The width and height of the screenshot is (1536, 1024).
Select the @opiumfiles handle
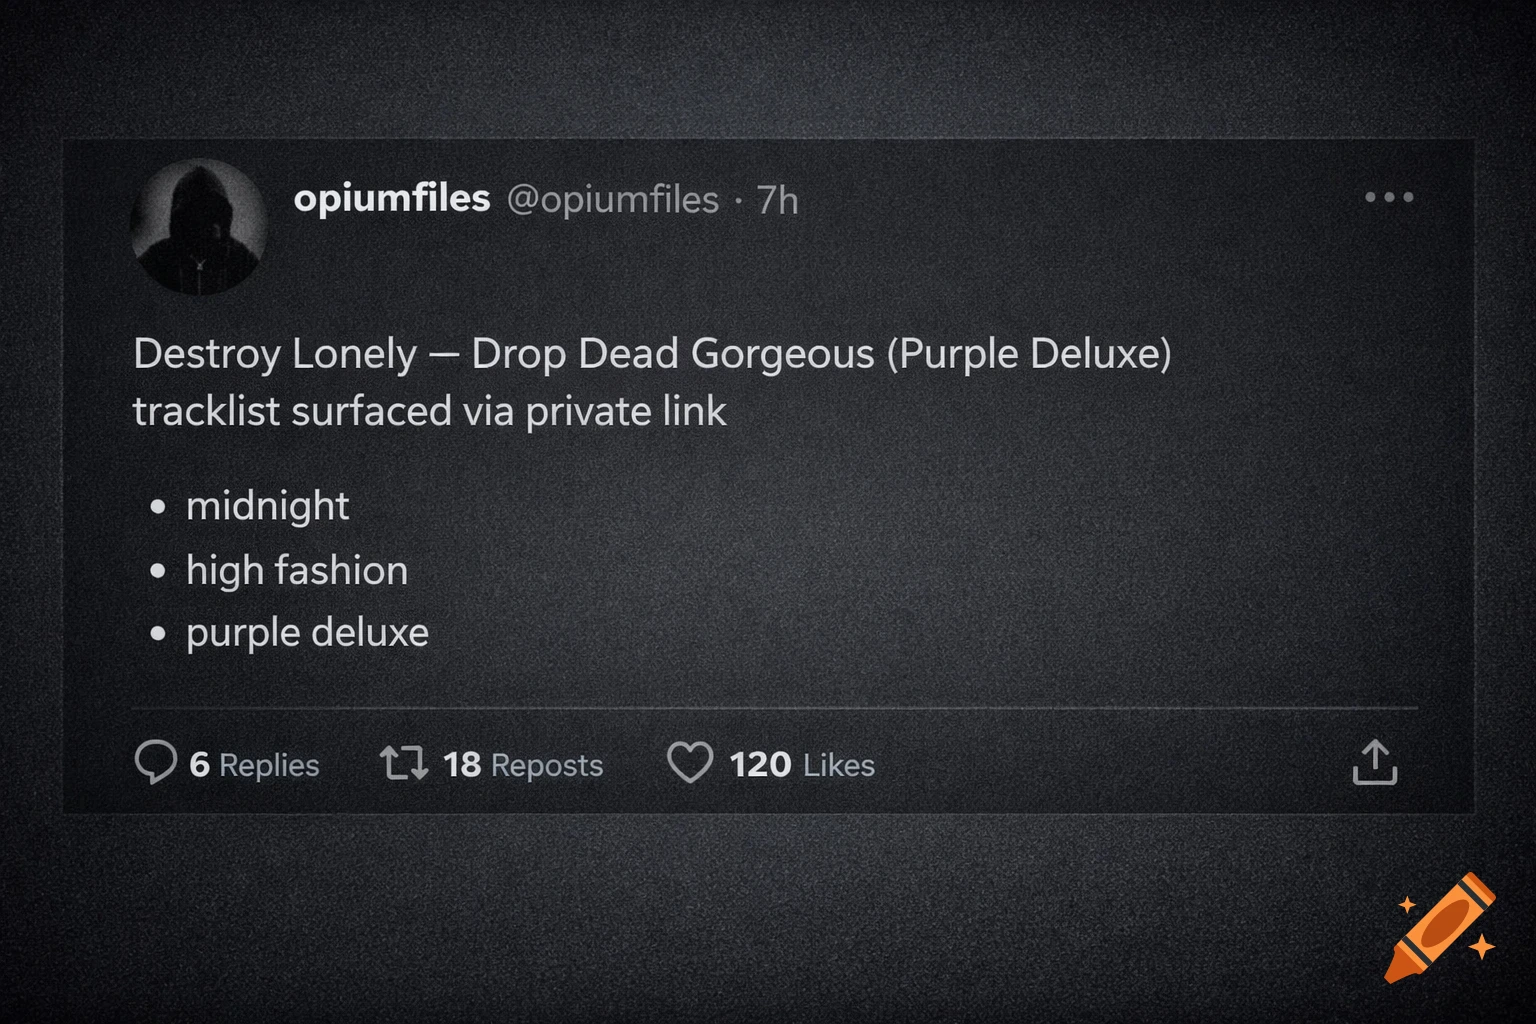615,200
